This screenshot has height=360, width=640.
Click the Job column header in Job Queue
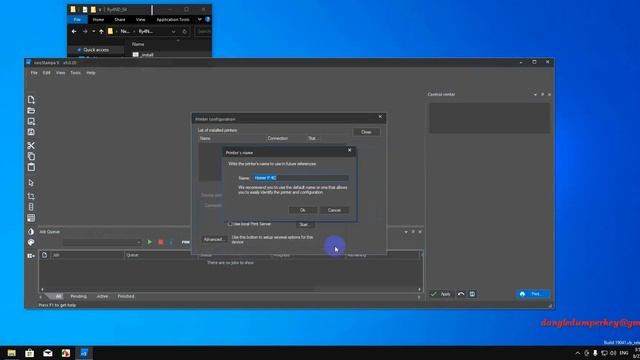click(x=87, y=255)
